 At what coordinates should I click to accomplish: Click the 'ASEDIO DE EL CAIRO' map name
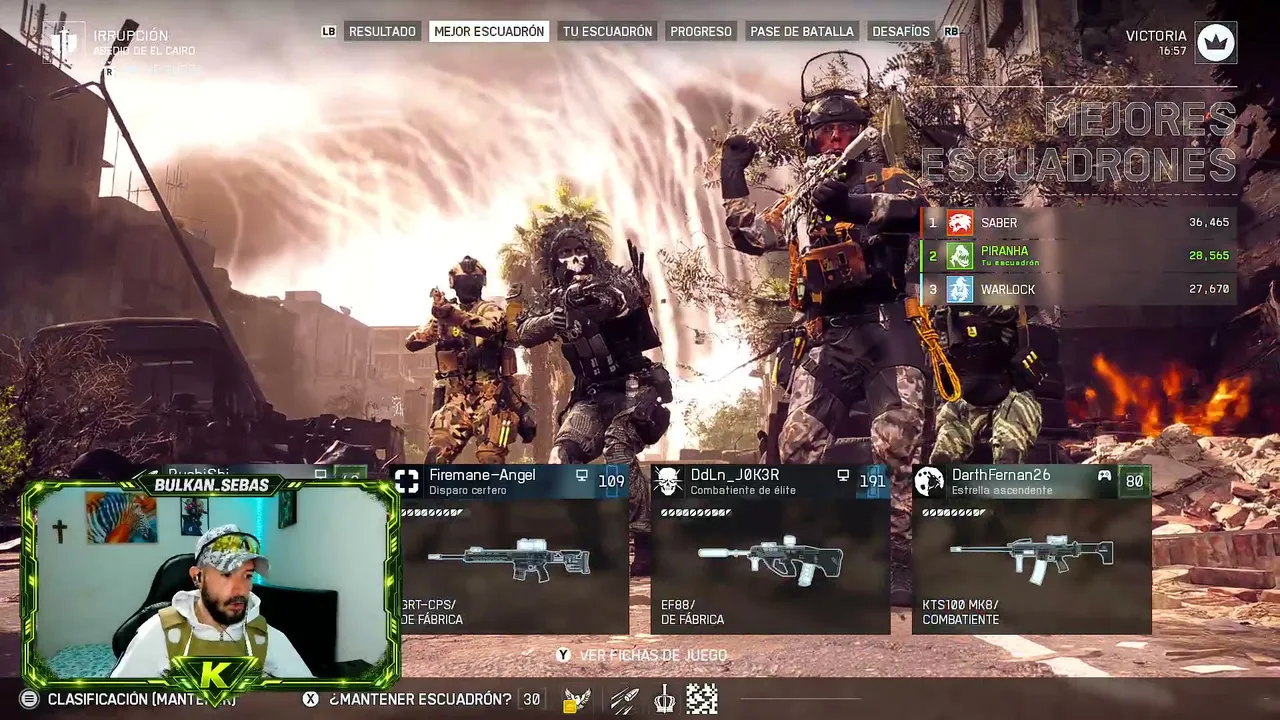click(144, 51)
